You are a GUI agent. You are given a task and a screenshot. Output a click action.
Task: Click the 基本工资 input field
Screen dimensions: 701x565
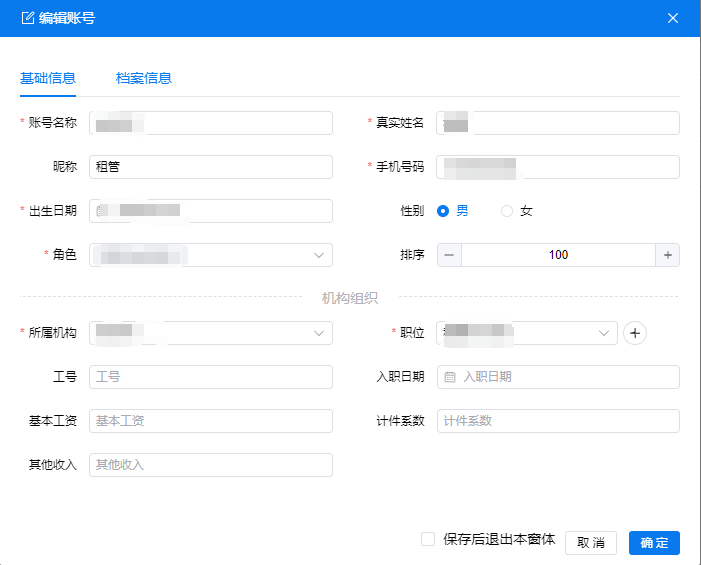point(210,421)
